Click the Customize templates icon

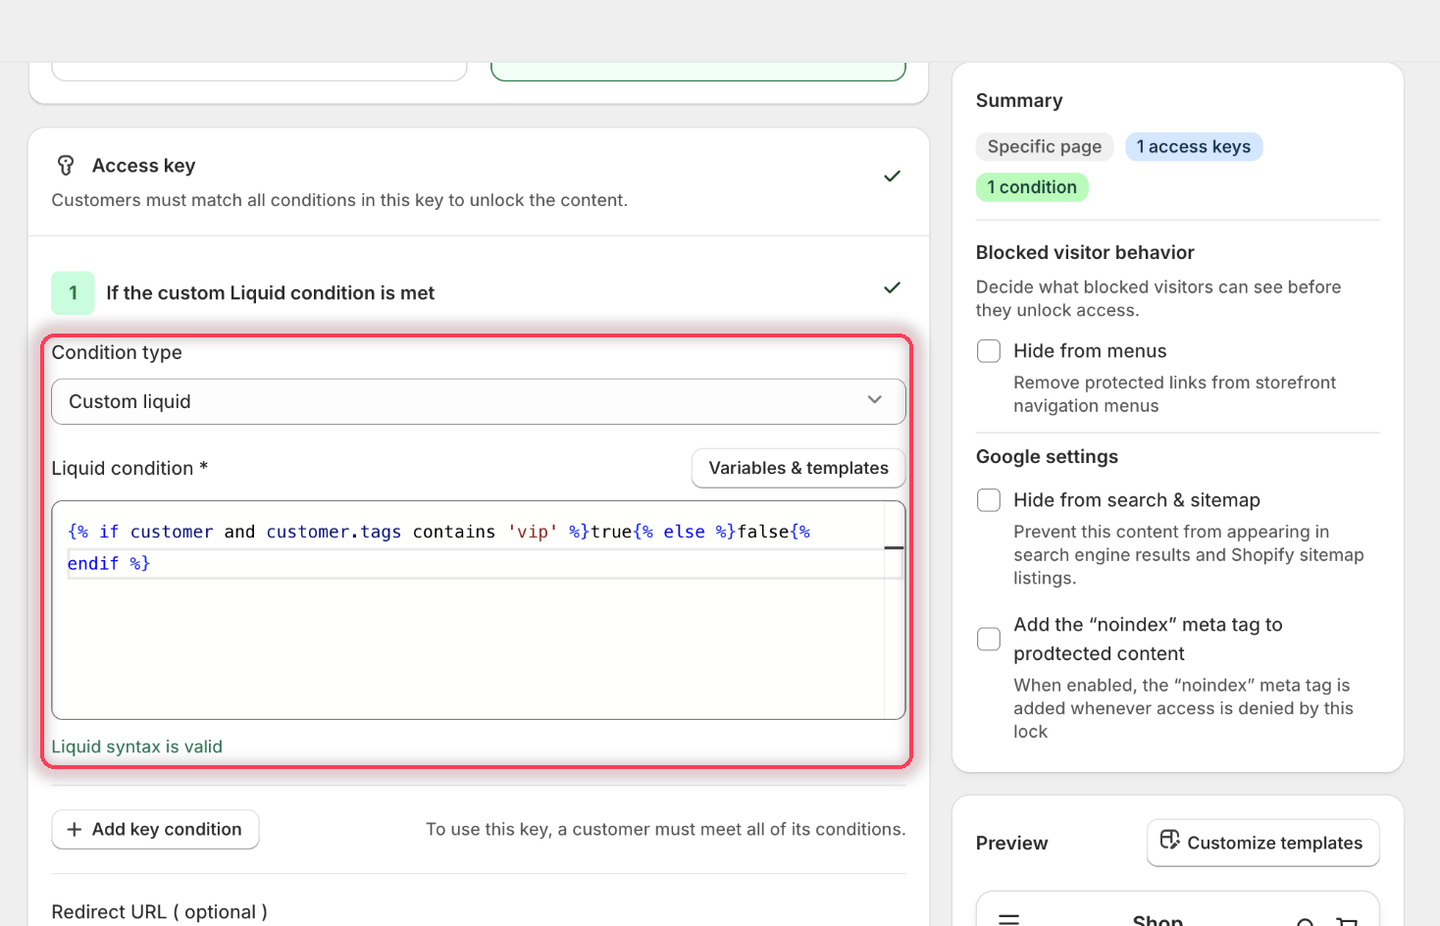coord(1170,840)
